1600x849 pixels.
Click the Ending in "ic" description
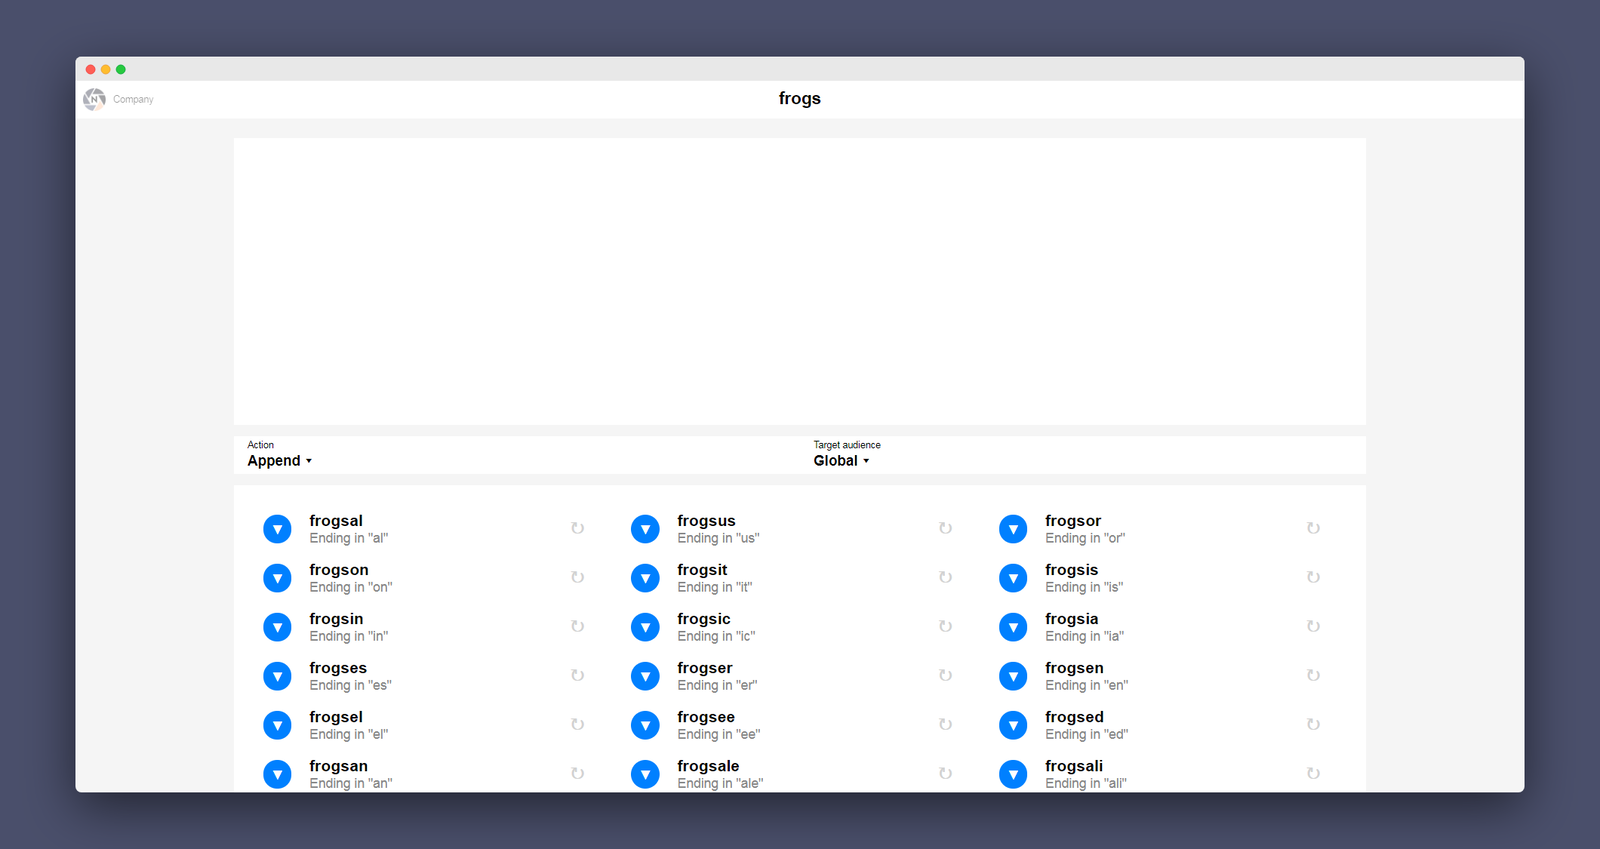pos(716,636)
